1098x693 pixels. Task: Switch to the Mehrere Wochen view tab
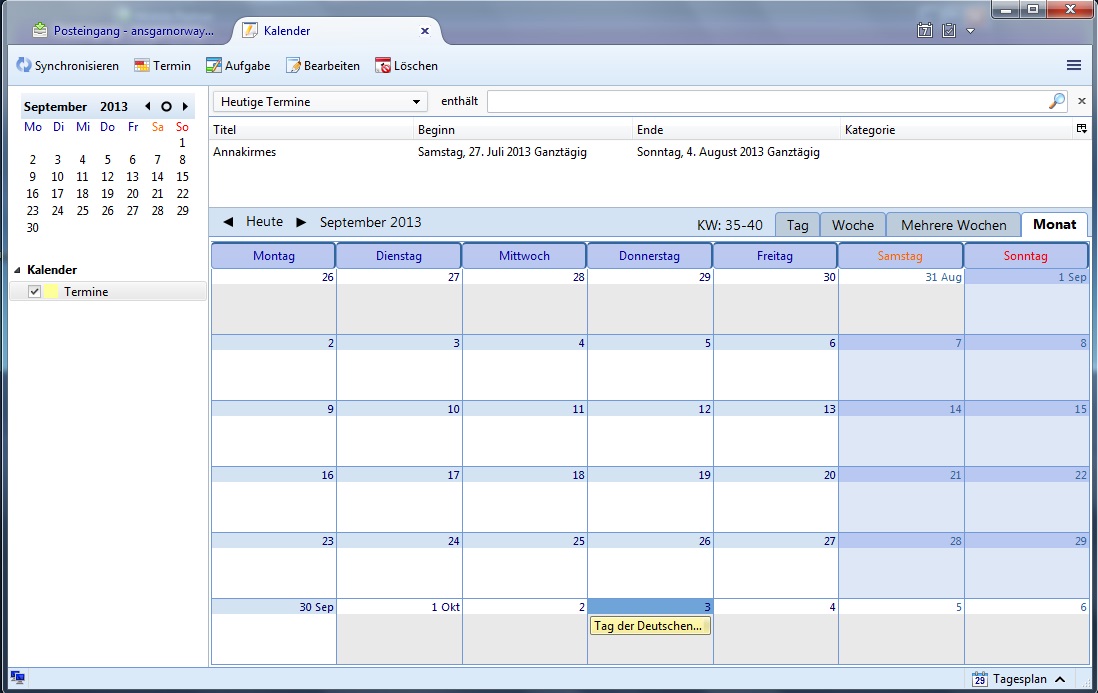(953, 225)
